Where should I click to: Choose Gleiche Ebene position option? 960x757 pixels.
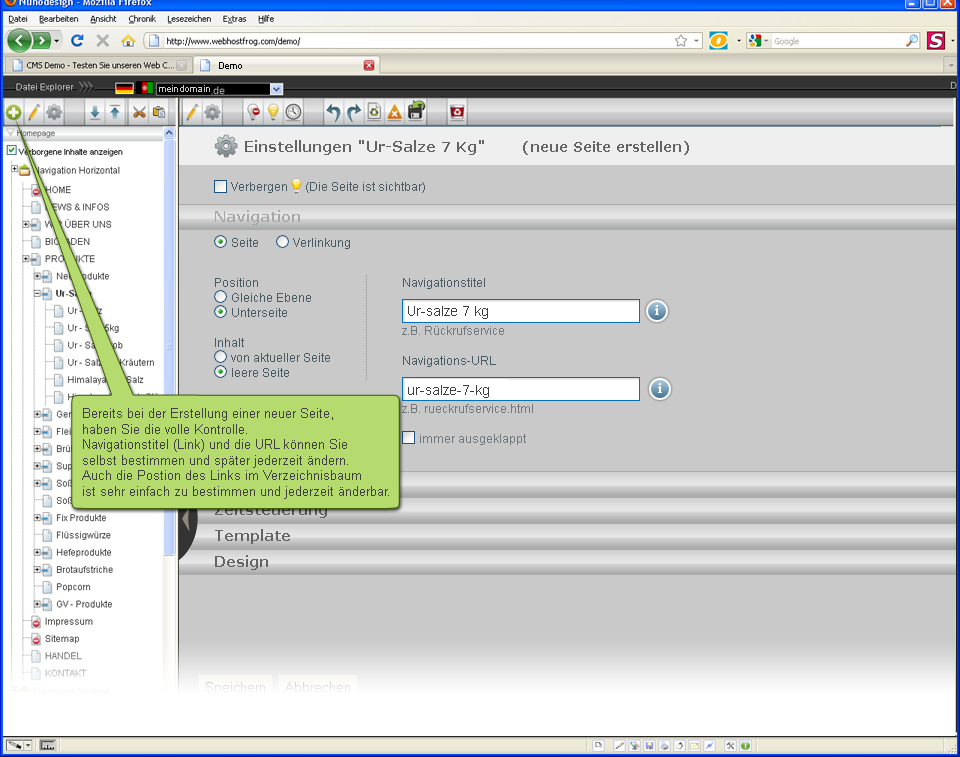point(220,297)
